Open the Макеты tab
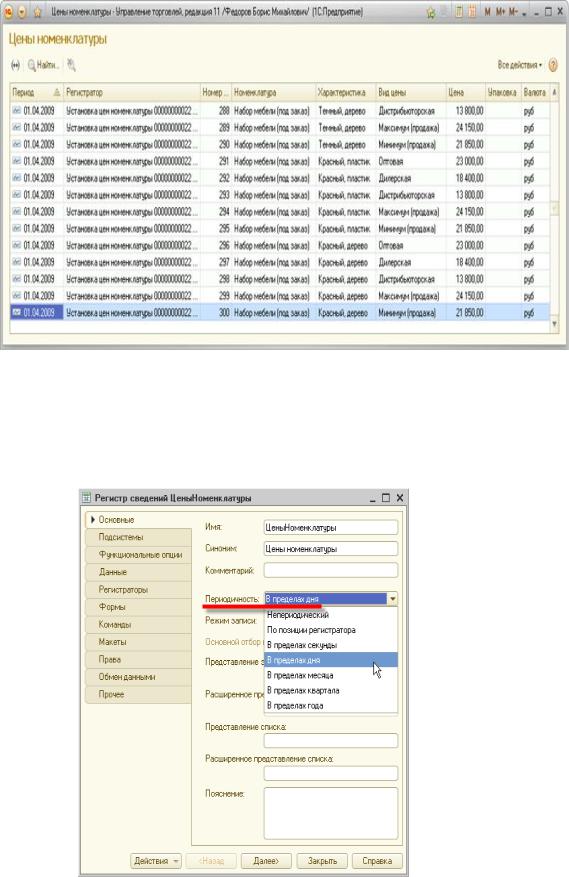 pos(138,642)
